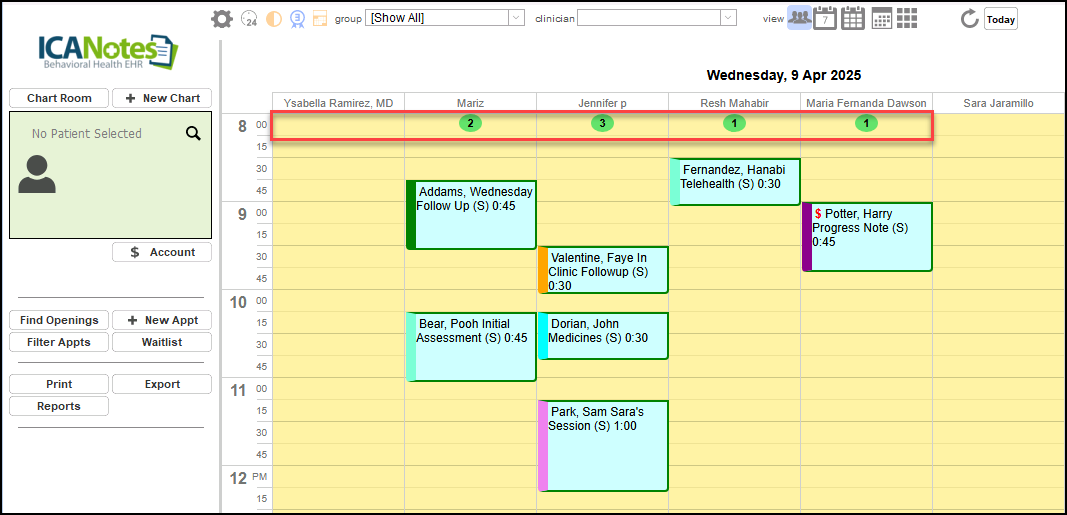Image resolution: width=1067 pixels, height=515 pixels.
Task: Select Park, Sam Sara's Session appointment
Action: coord(603,445)
